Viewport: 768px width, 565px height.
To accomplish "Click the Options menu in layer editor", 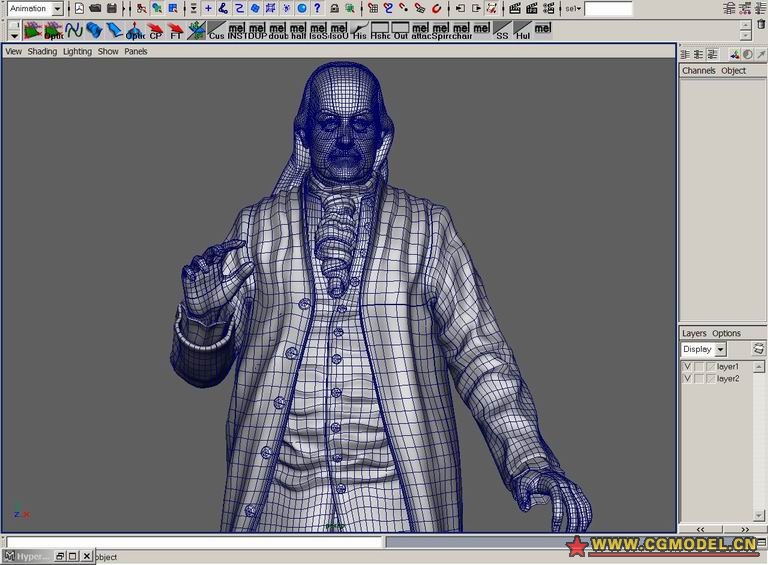I will click(x=726, y=333).
